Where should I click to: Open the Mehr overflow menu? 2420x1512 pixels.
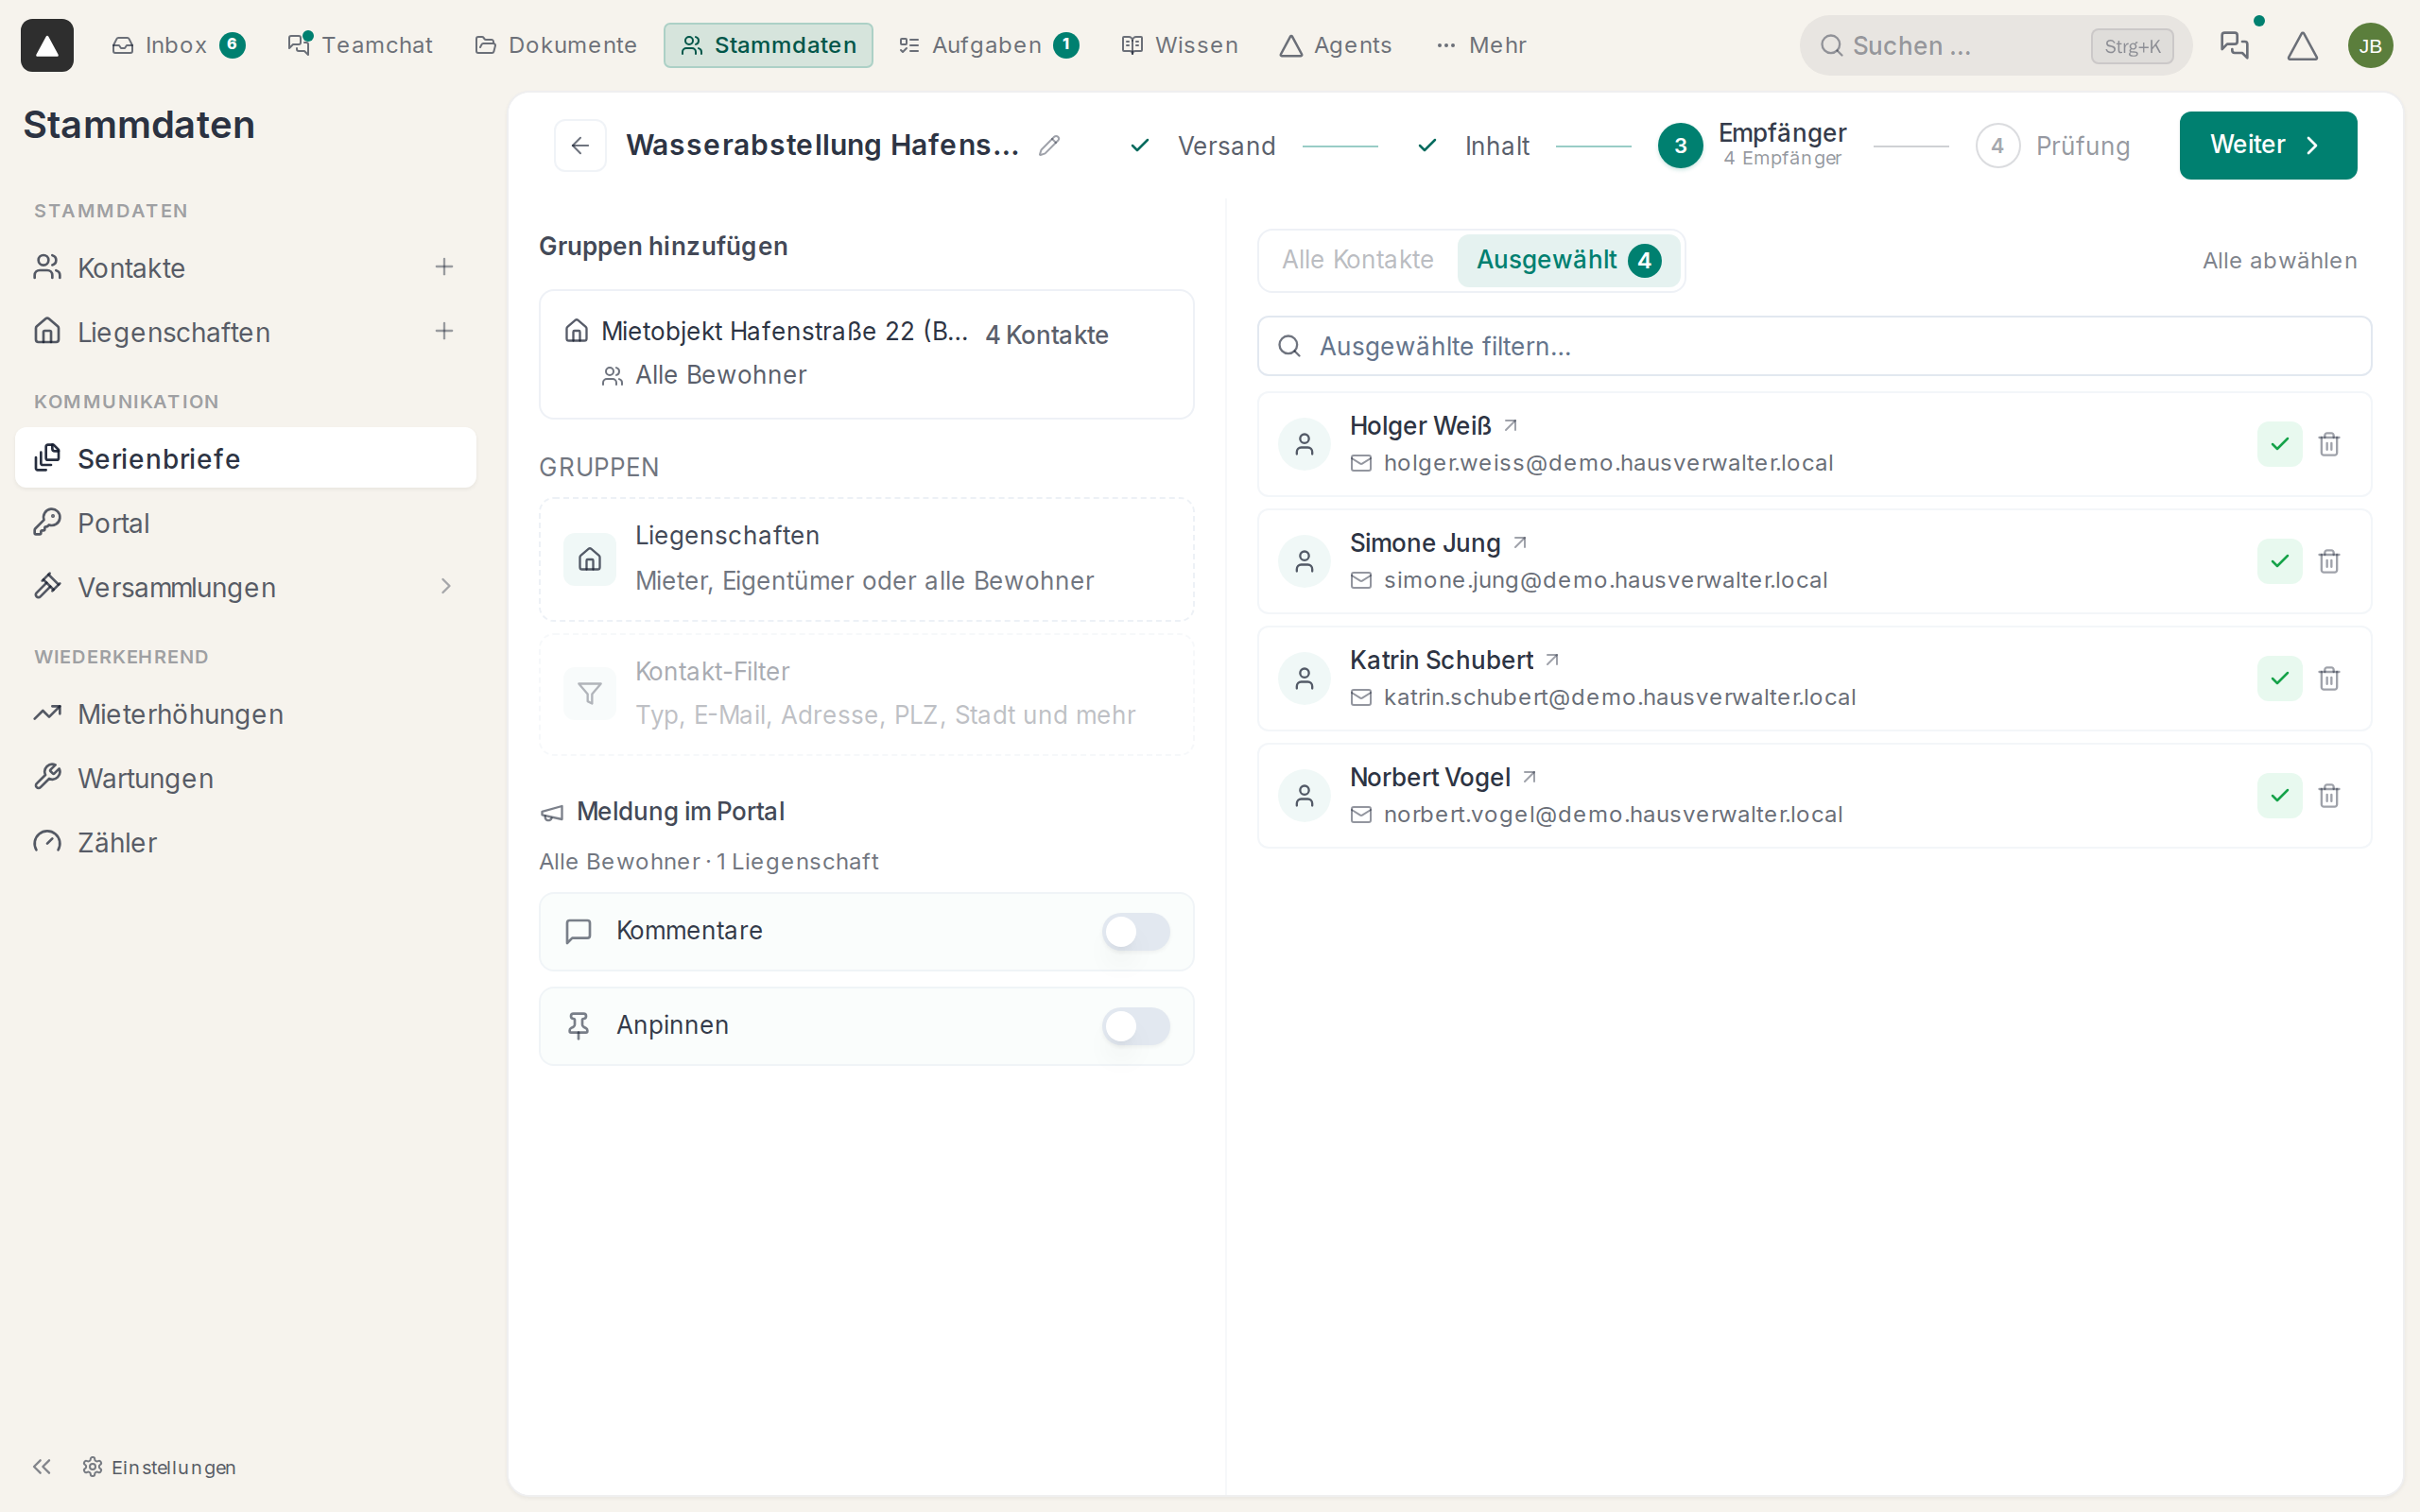(1481, 45)
